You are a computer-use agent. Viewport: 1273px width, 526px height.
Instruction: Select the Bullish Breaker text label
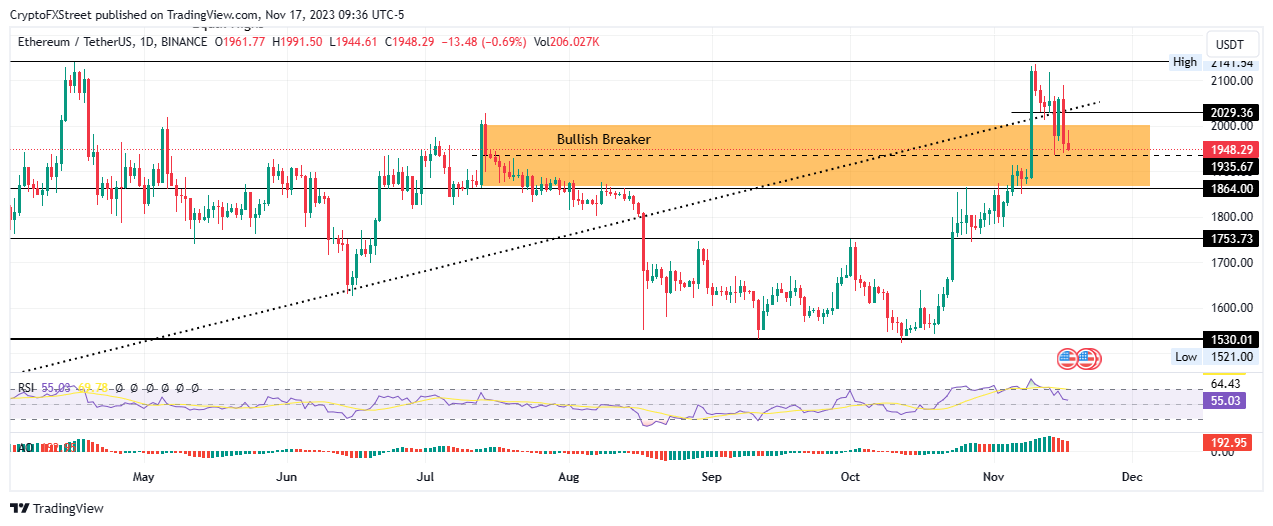pyautogui.click(x=604, y=139)
